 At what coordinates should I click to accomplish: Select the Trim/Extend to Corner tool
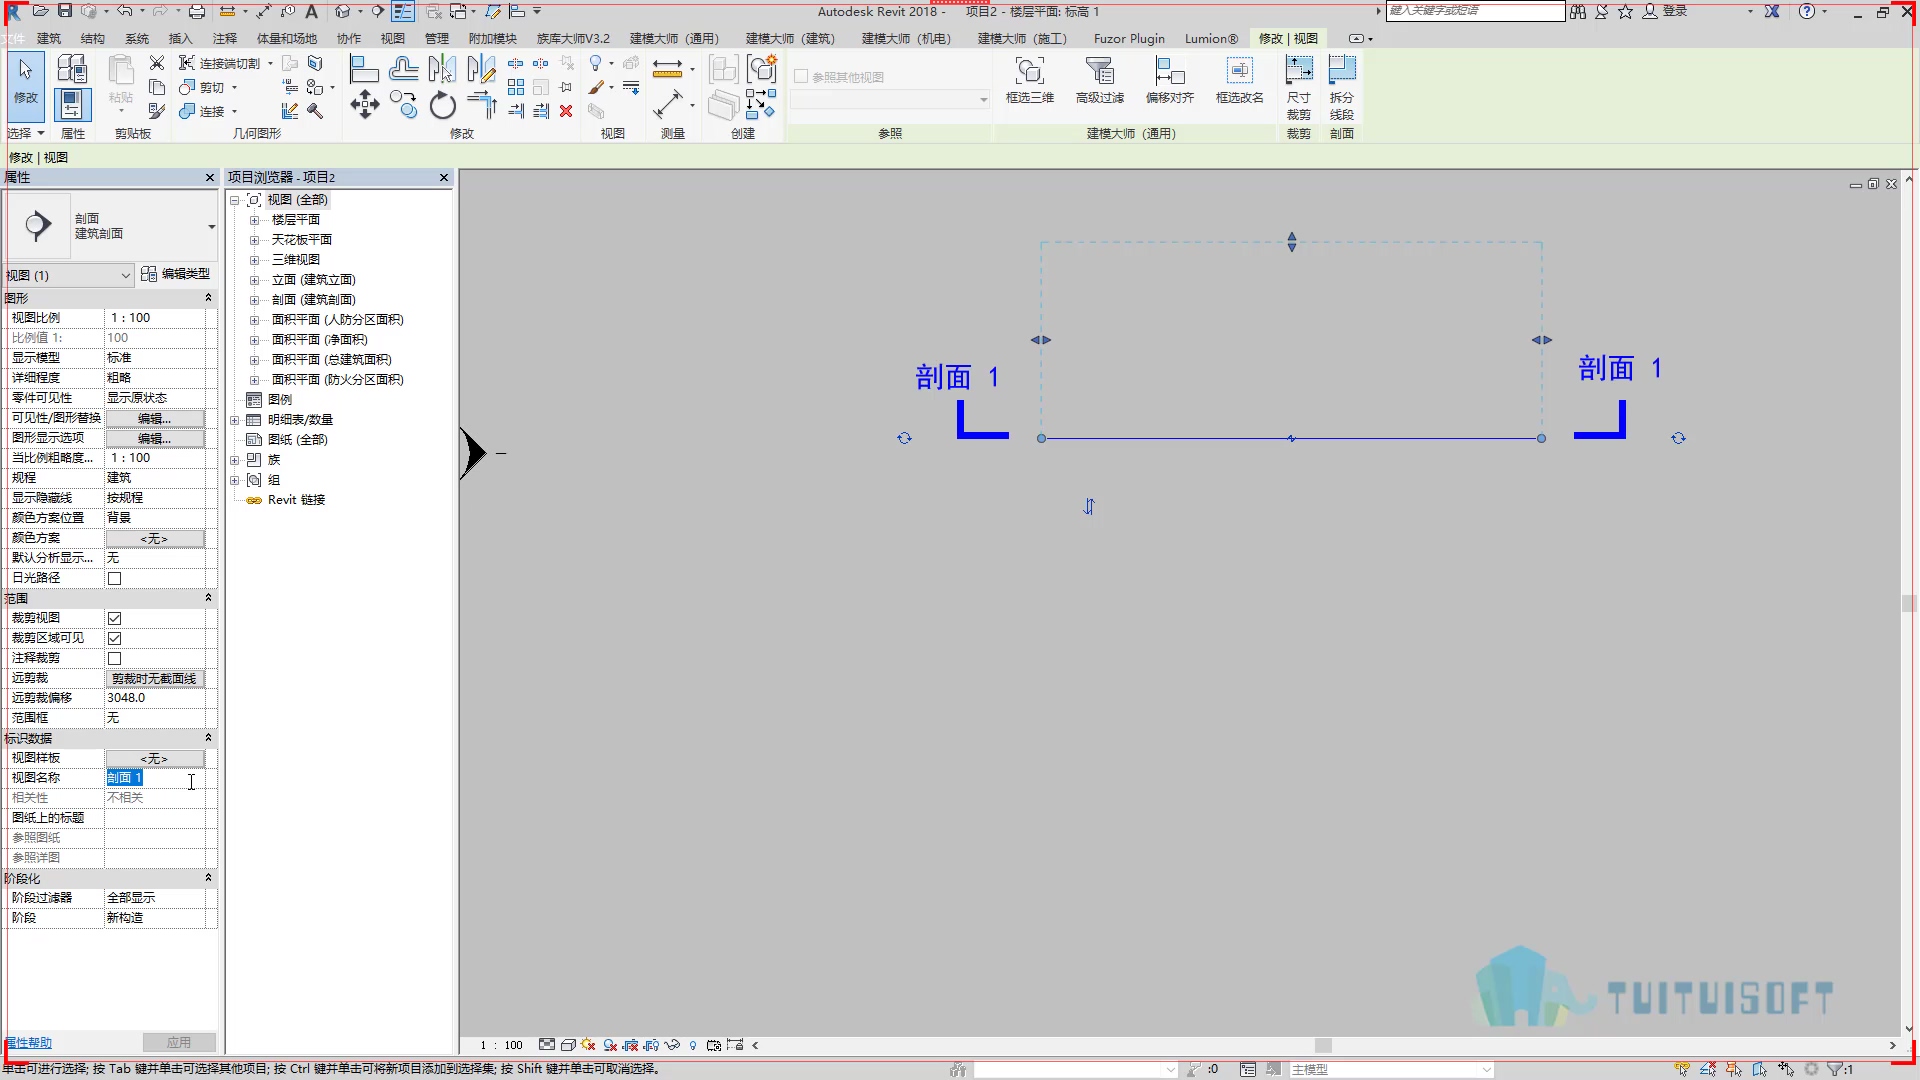(x=481, y=104)
